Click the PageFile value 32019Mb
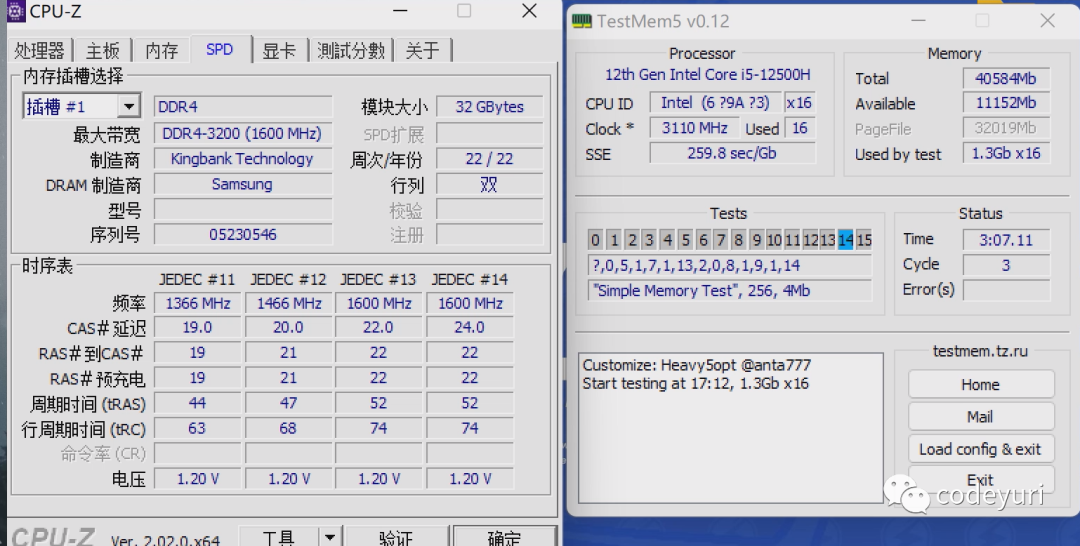Screen dimensions: 1080x546 point(1006,128)
